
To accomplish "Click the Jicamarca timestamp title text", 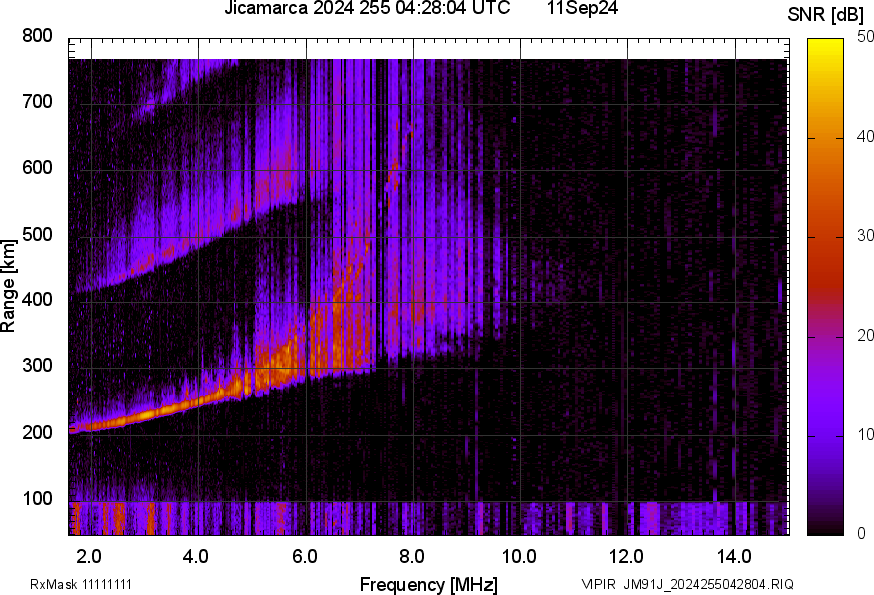I will [367, 9].
